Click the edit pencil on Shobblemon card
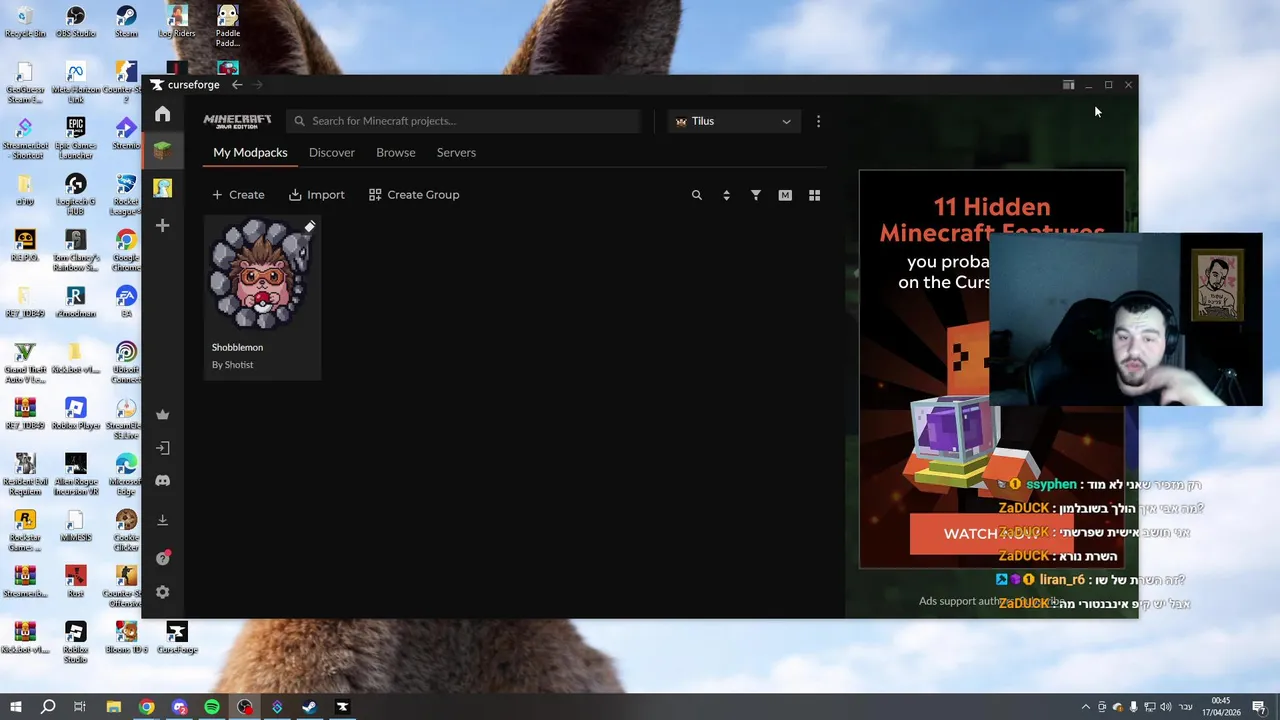 point(310,227)
